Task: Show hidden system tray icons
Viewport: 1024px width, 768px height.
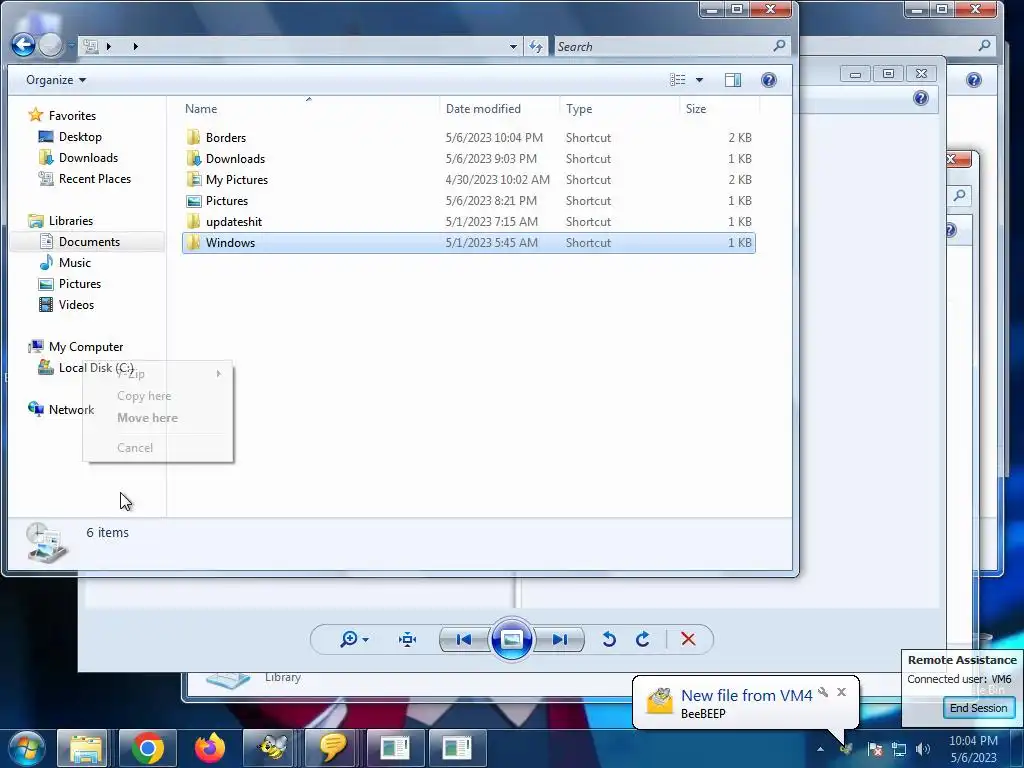Action: (x=820, y=749)
